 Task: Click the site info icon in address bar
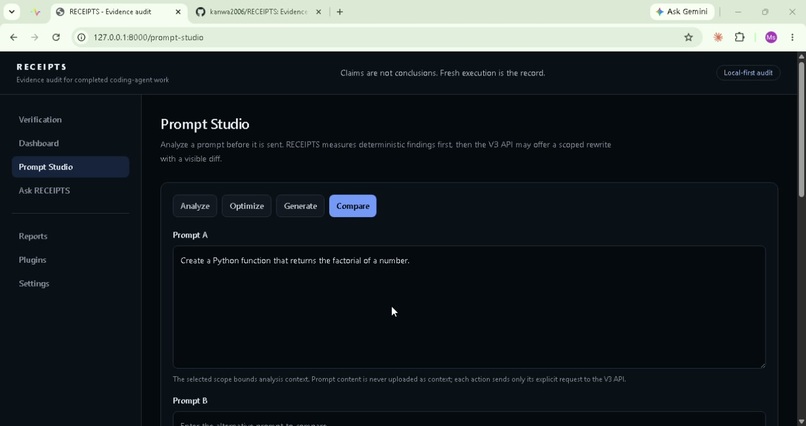point(81,38)
